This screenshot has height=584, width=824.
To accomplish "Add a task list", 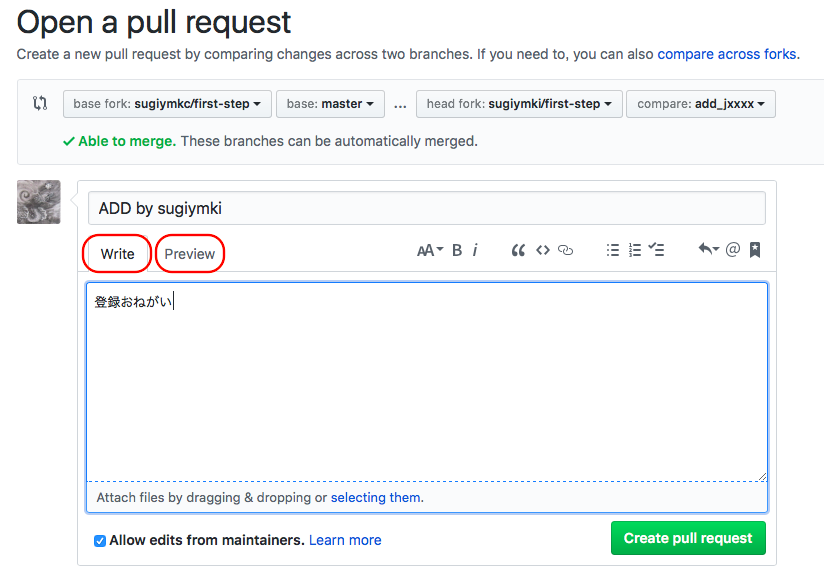I will pos(657,251).
